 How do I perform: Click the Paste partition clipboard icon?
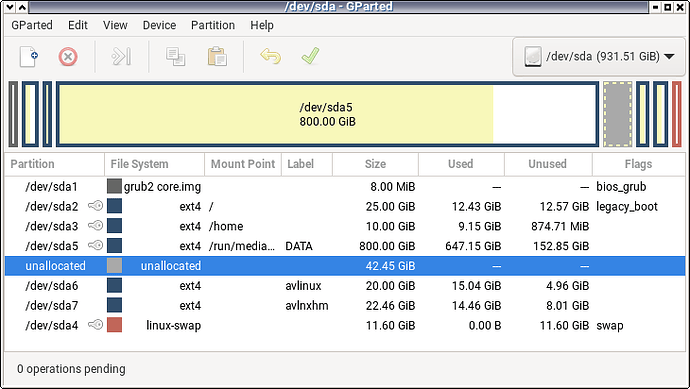217,57
